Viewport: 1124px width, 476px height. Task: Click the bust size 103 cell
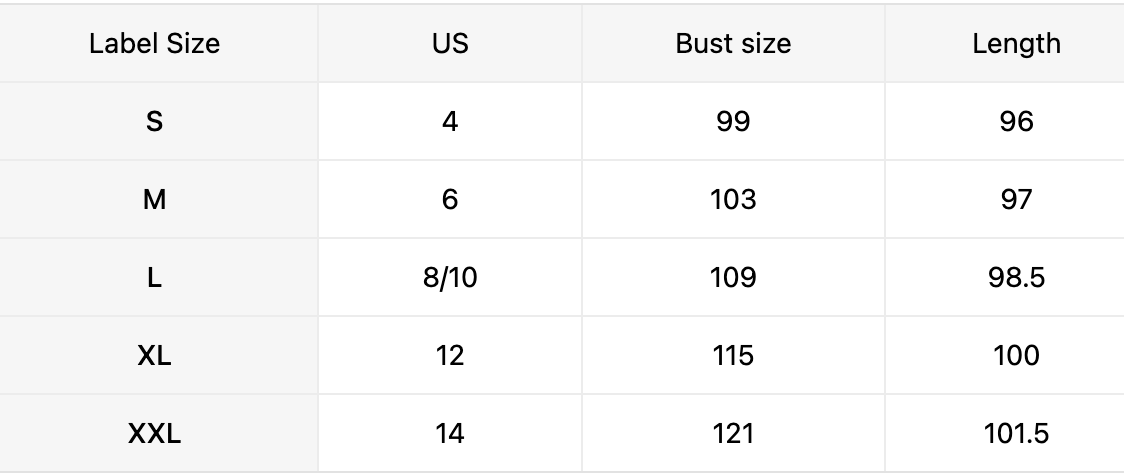(733, 200)
